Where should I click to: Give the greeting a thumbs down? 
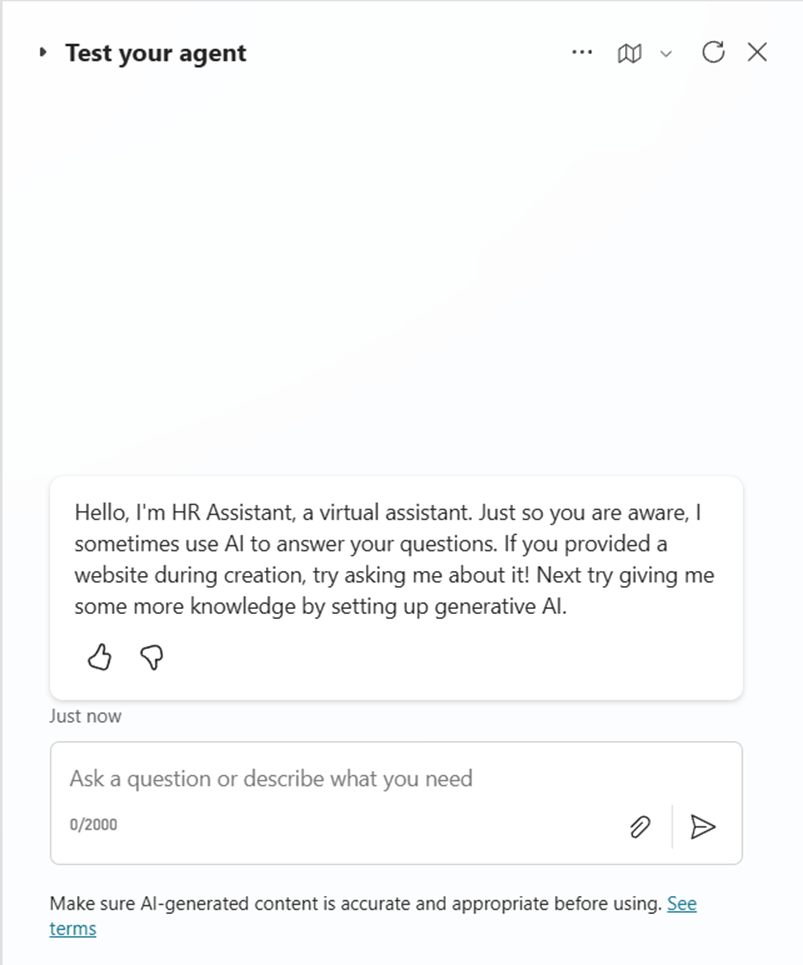[152, 657]
